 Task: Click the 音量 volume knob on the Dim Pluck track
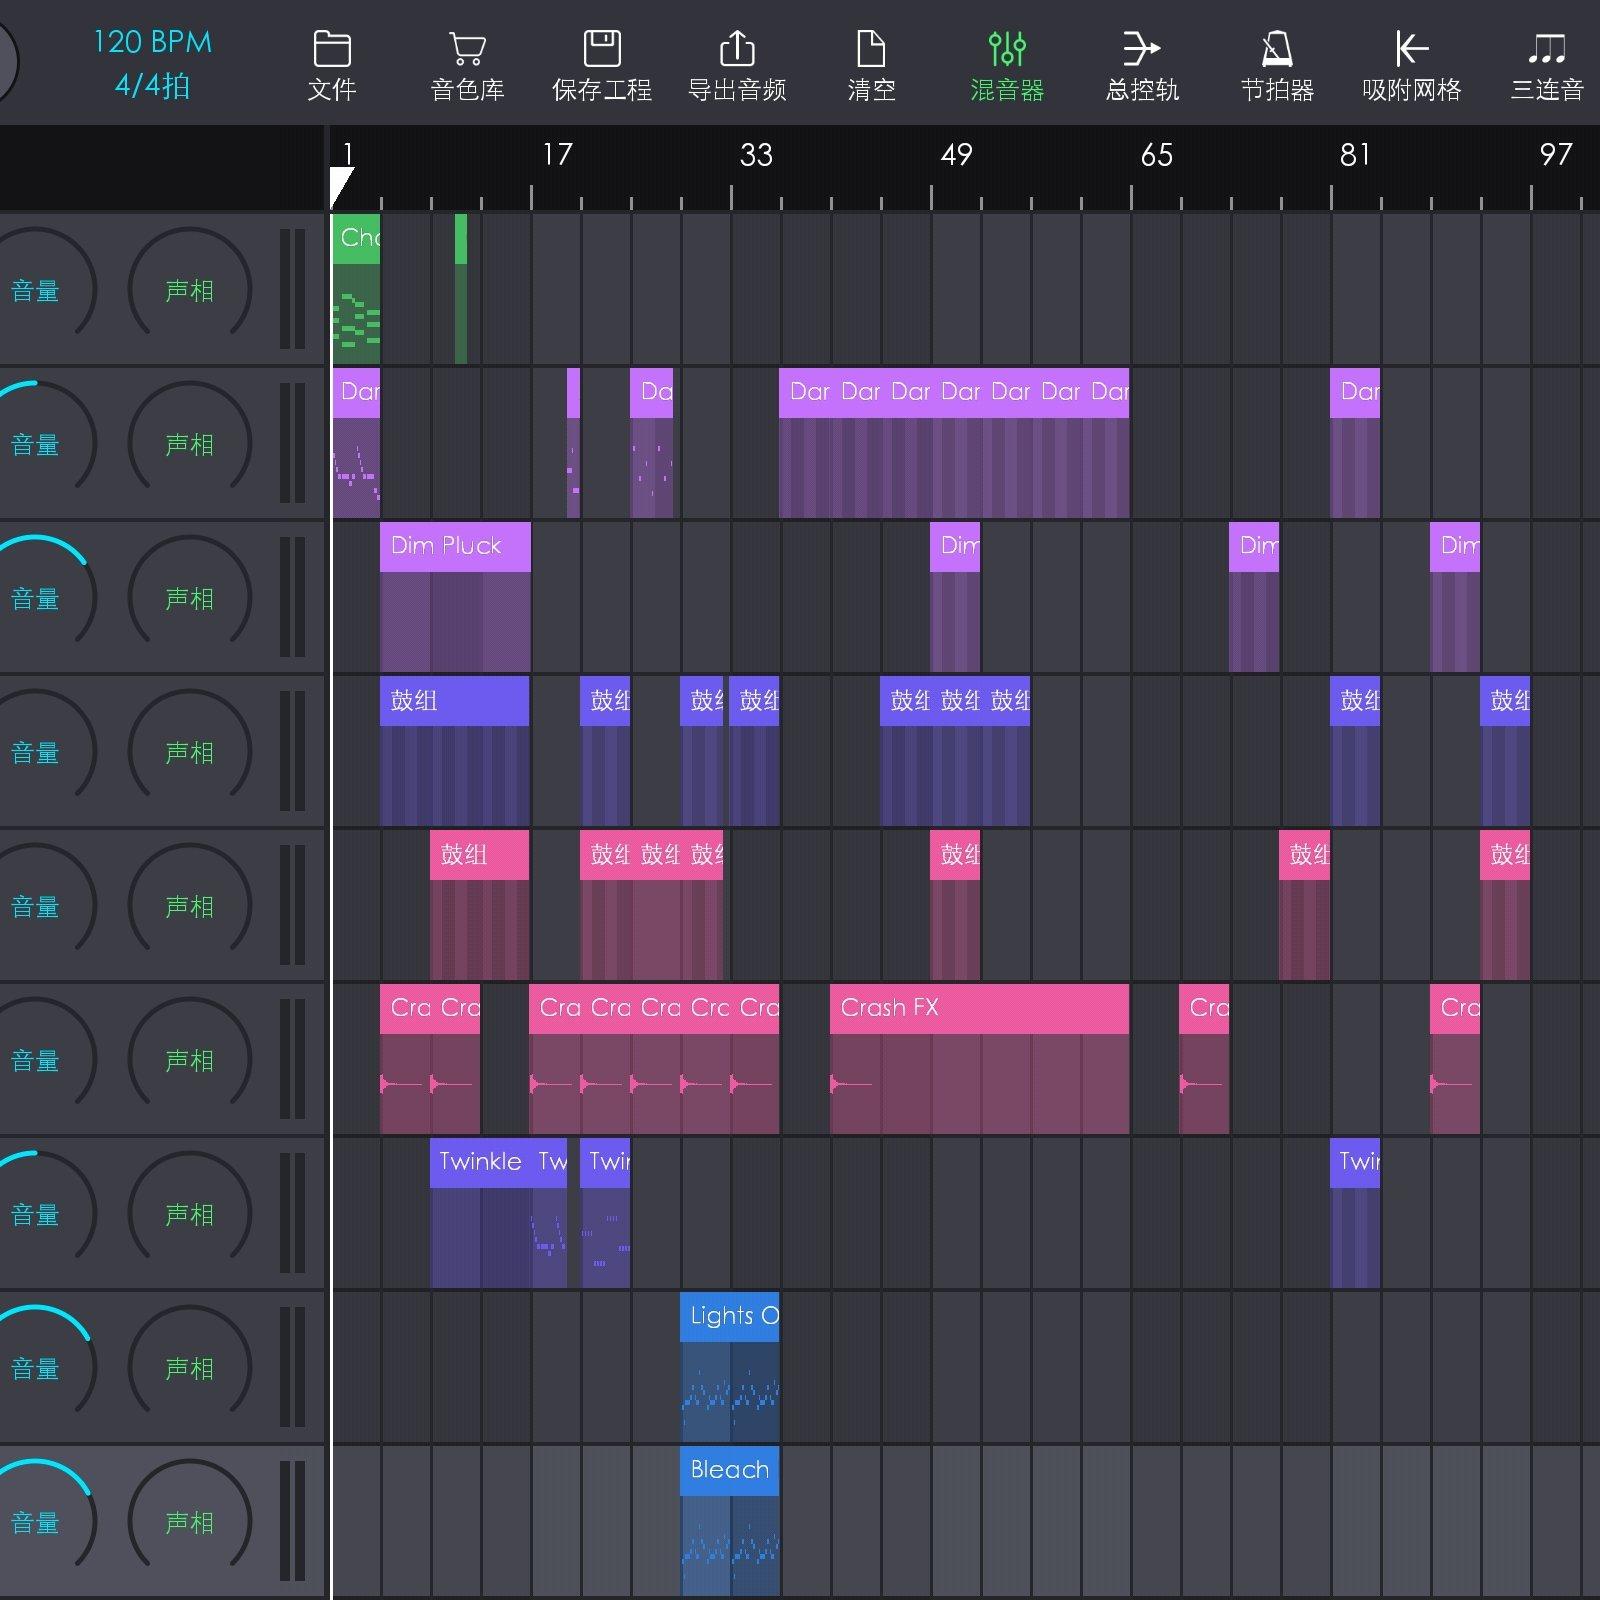pyautogui.click(x=36, y=598)
